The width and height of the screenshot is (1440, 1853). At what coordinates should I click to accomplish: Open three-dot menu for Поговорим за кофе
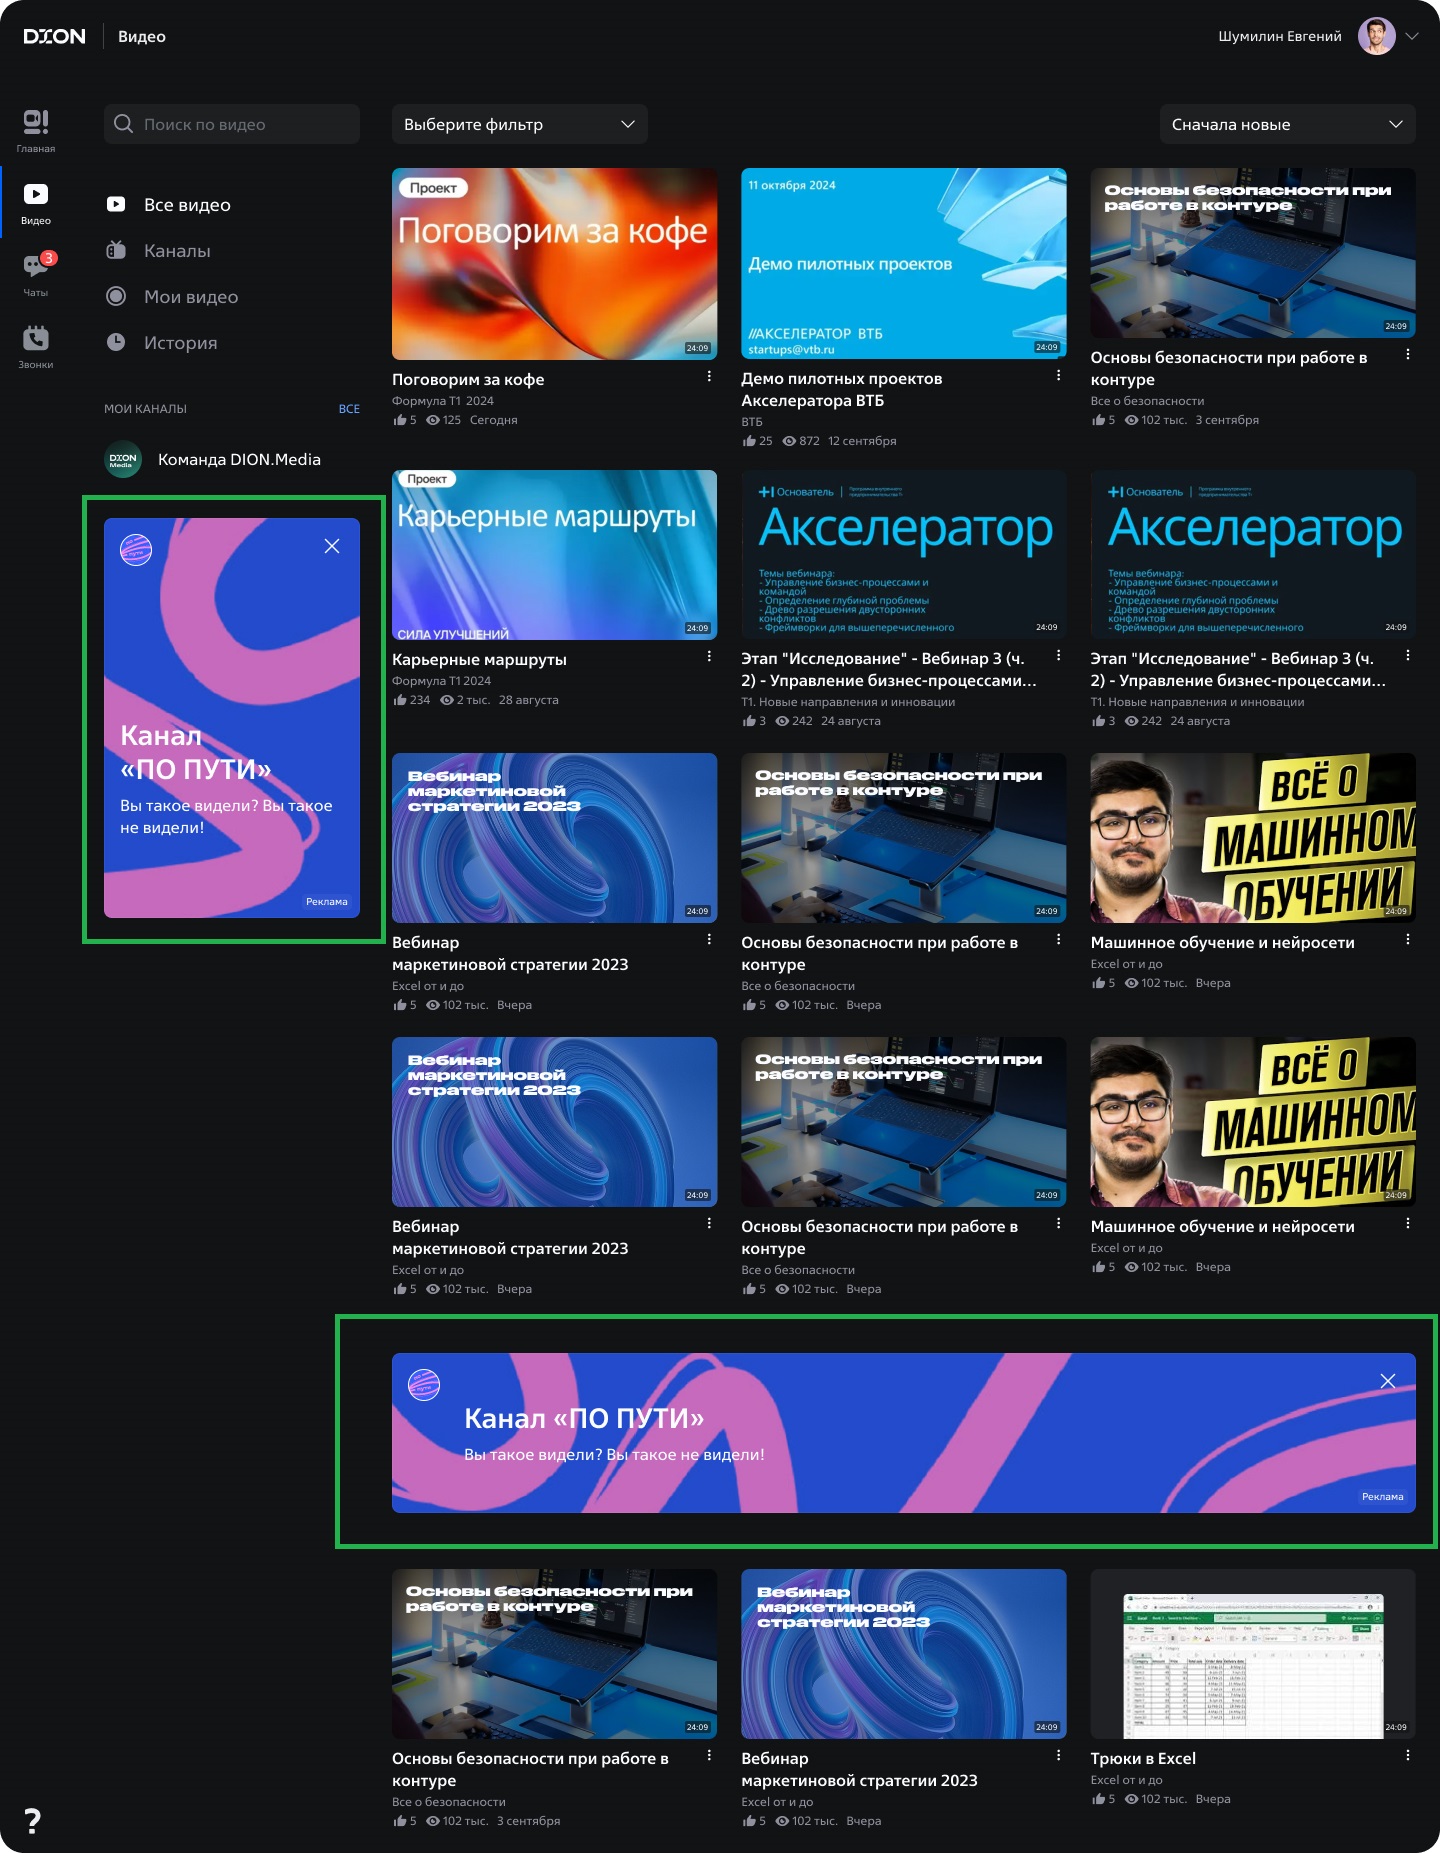tap(709, 377)
